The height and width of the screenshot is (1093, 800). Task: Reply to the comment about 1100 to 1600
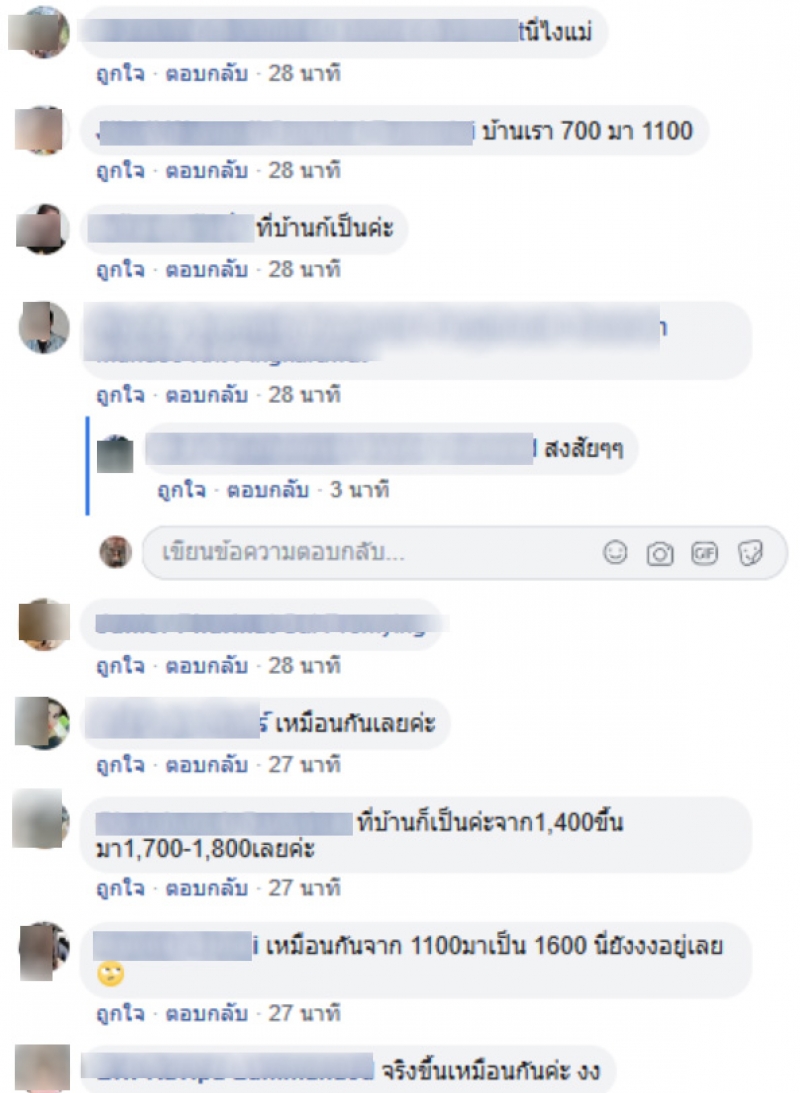point(206,1013)
